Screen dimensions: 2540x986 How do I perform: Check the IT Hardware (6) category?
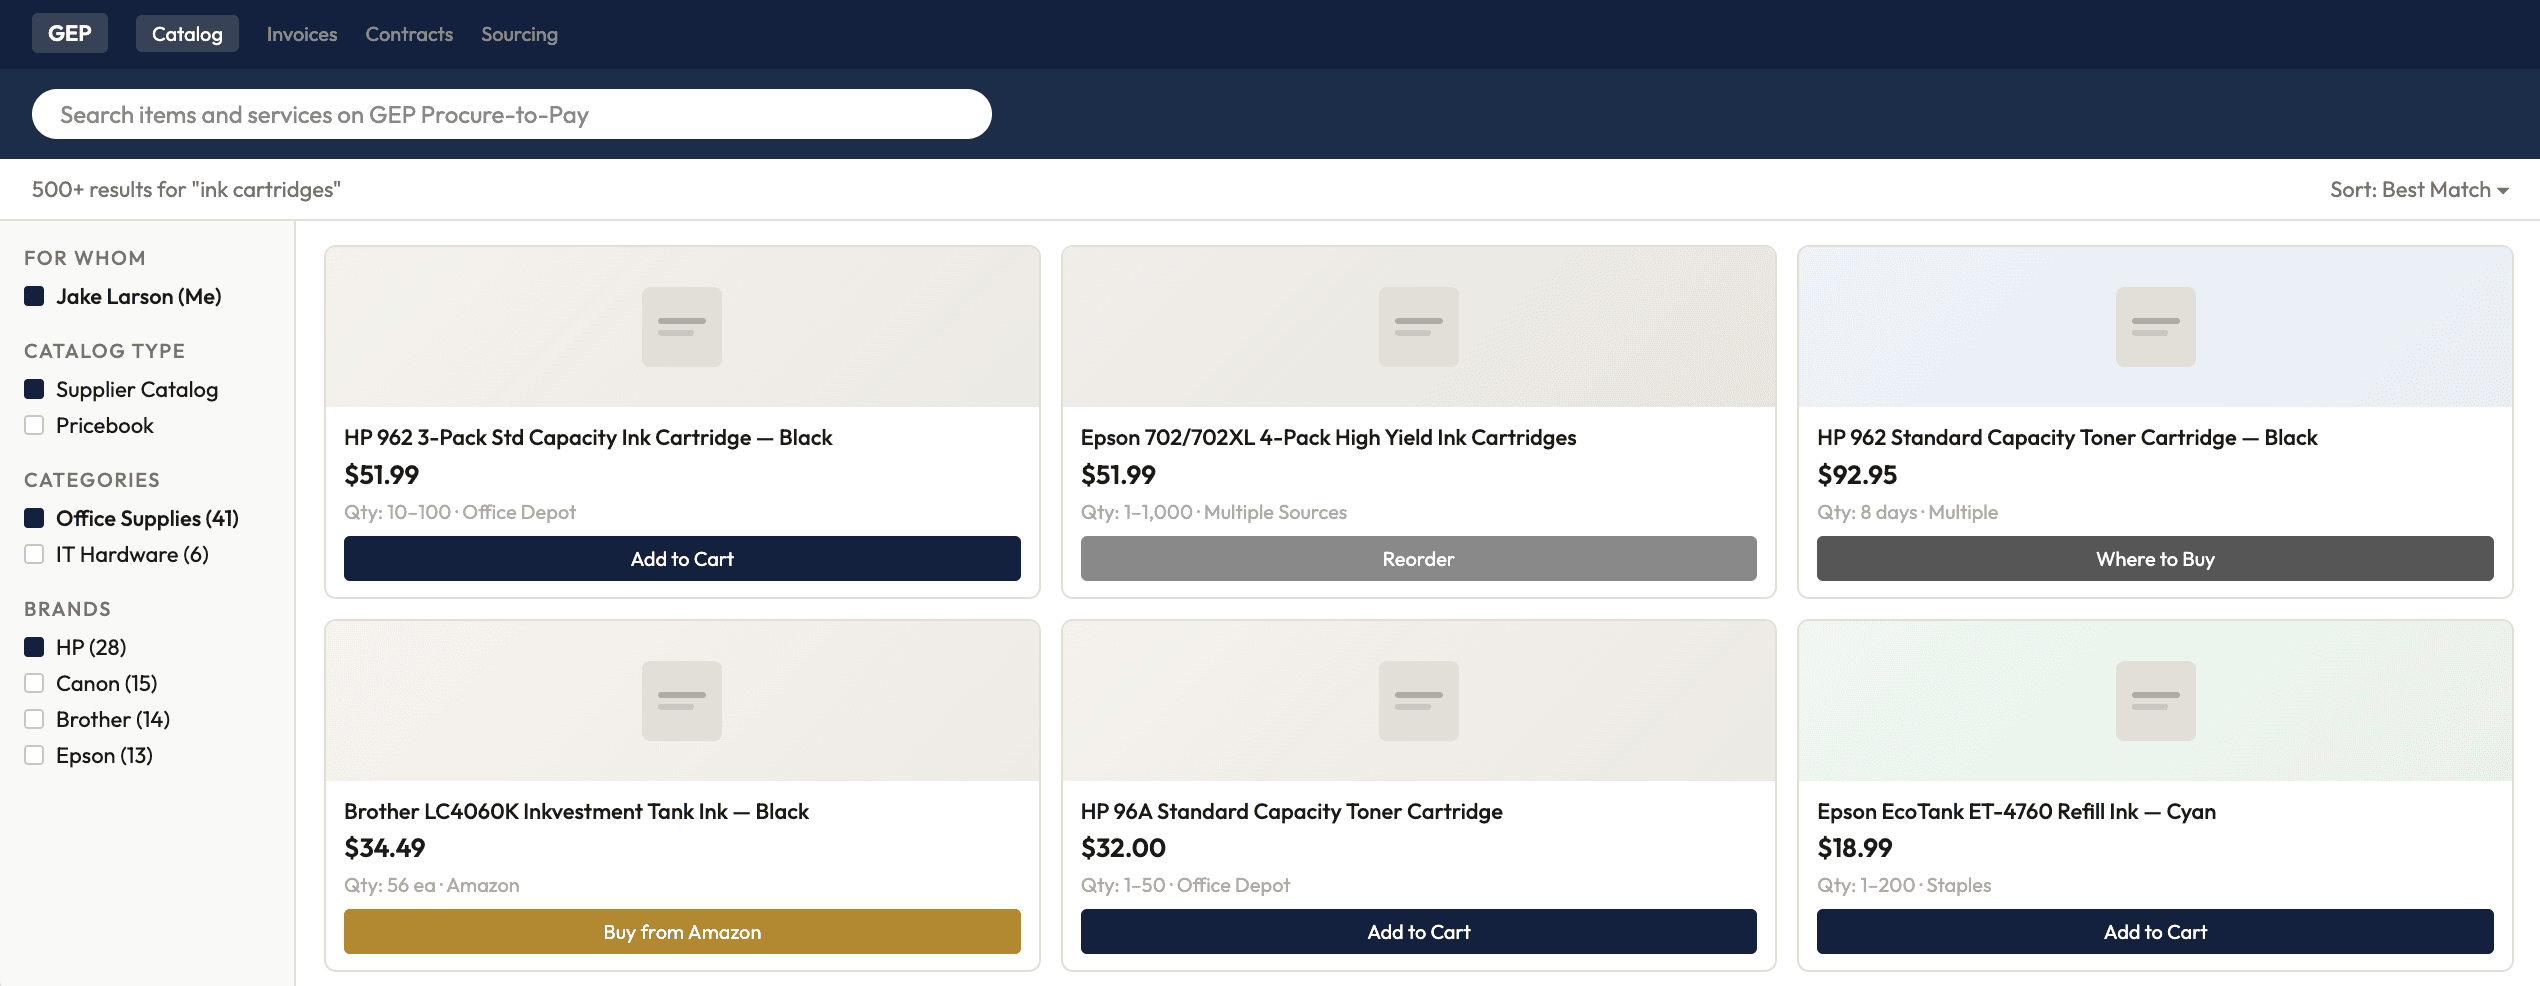(x=34, y=554)
